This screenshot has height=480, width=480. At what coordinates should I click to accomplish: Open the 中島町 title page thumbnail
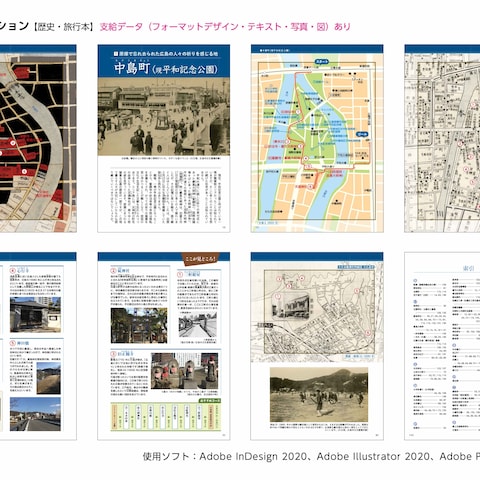coord(164,138)
